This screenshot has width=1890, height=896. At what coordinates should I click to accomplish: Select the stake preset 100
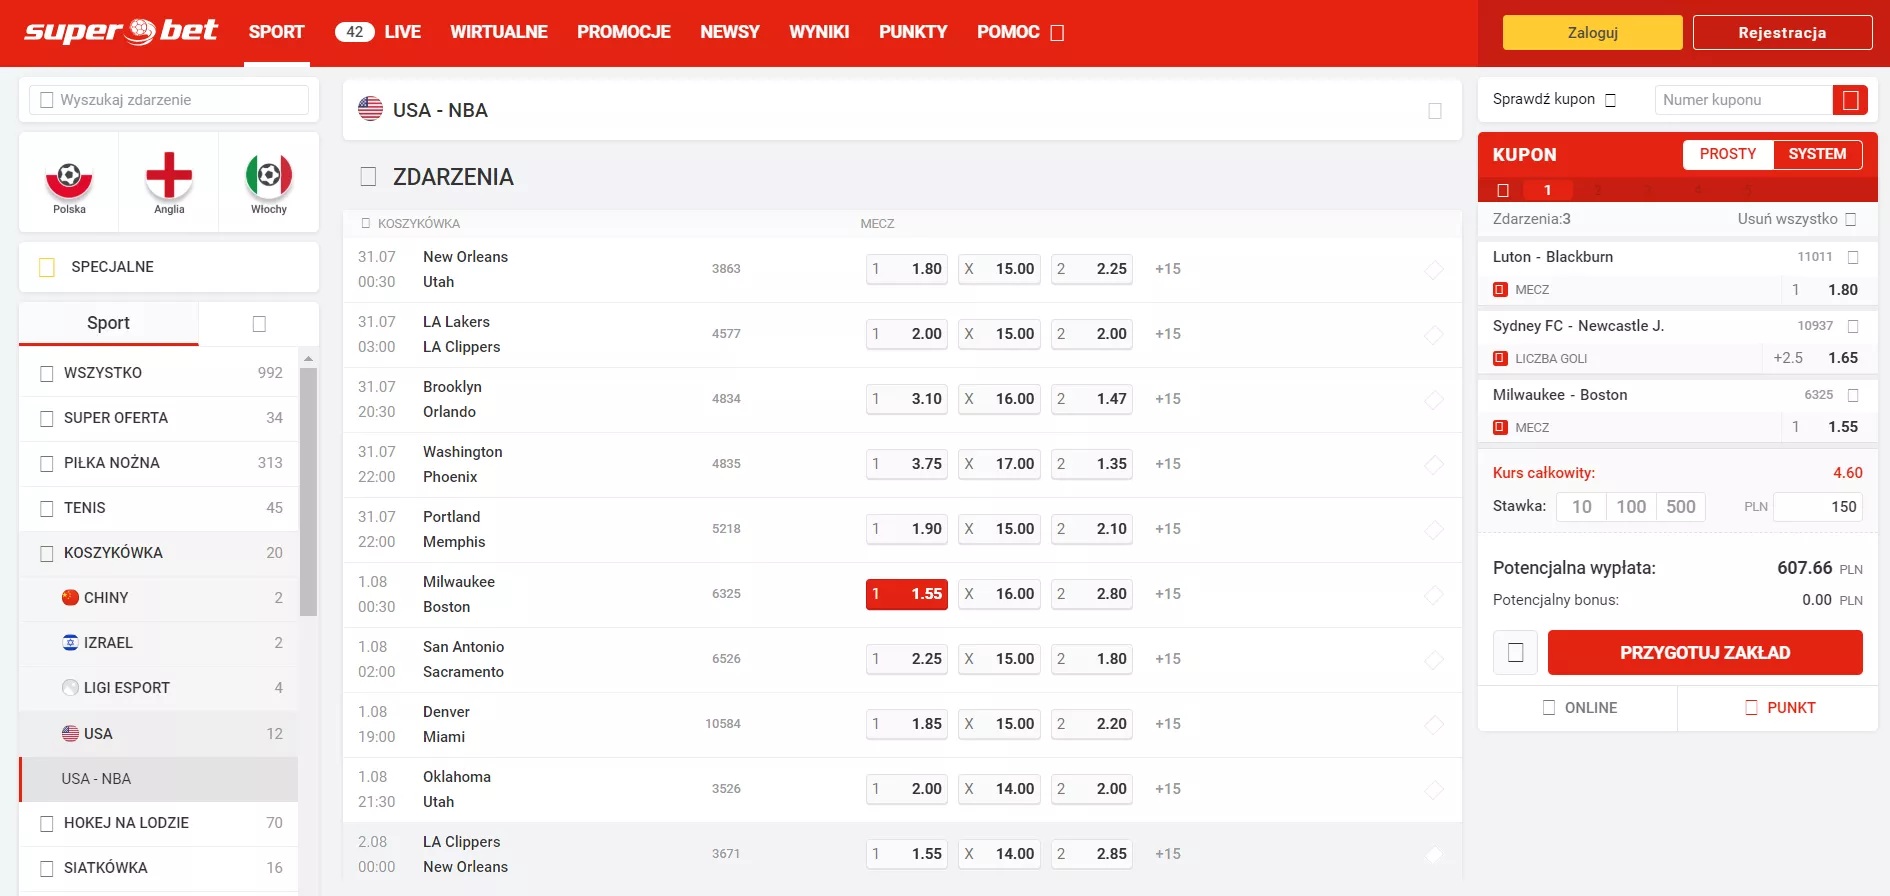1631,506
